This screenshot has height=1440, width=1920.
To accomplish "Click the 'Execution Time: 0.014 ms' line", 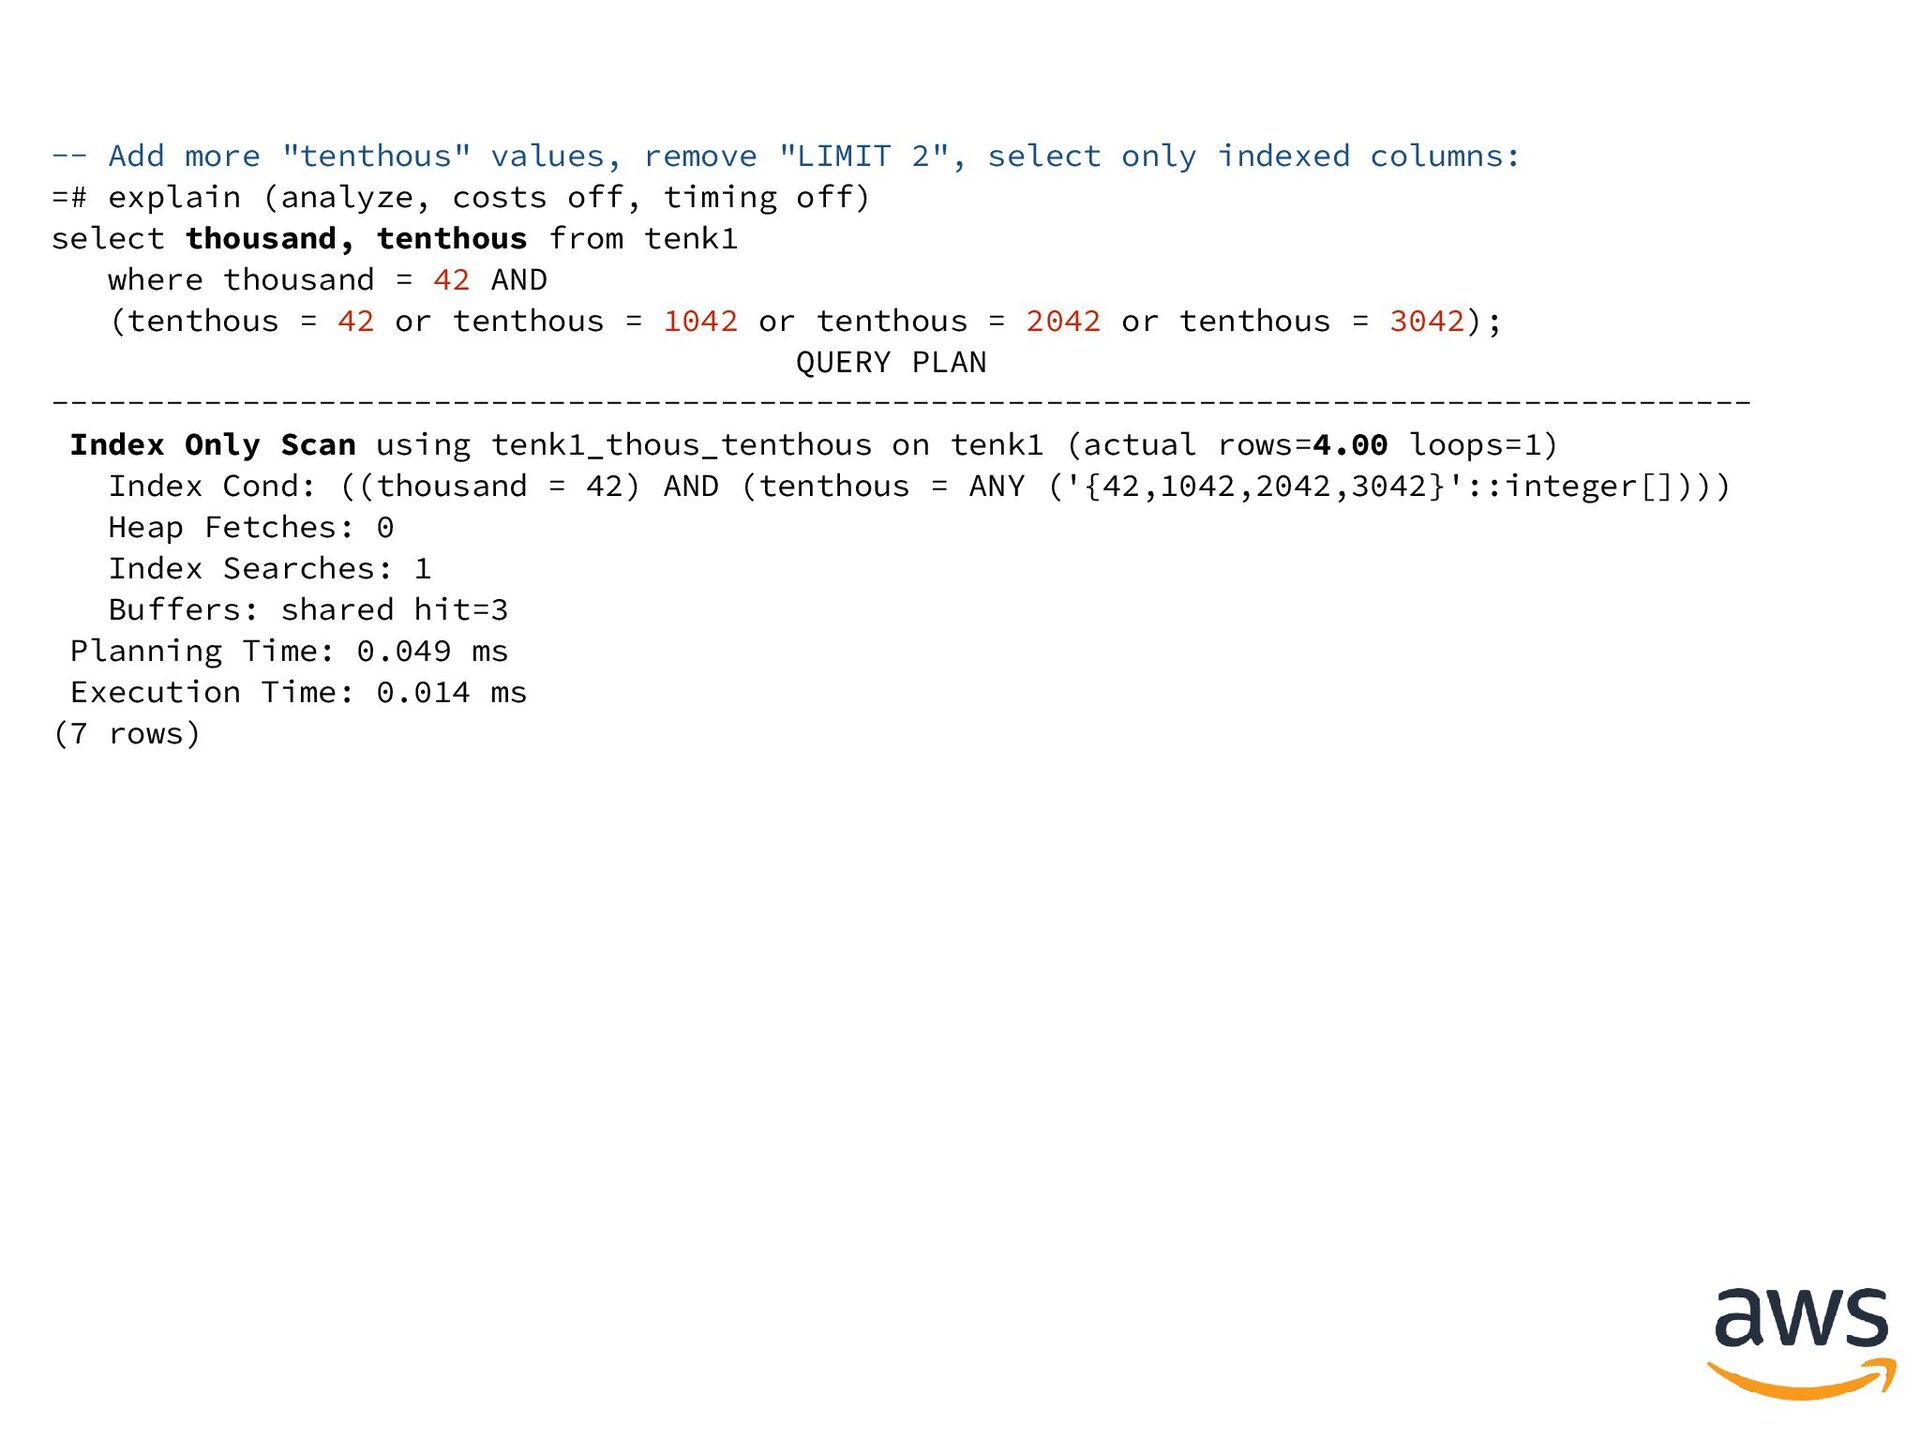I will point(298,692).
